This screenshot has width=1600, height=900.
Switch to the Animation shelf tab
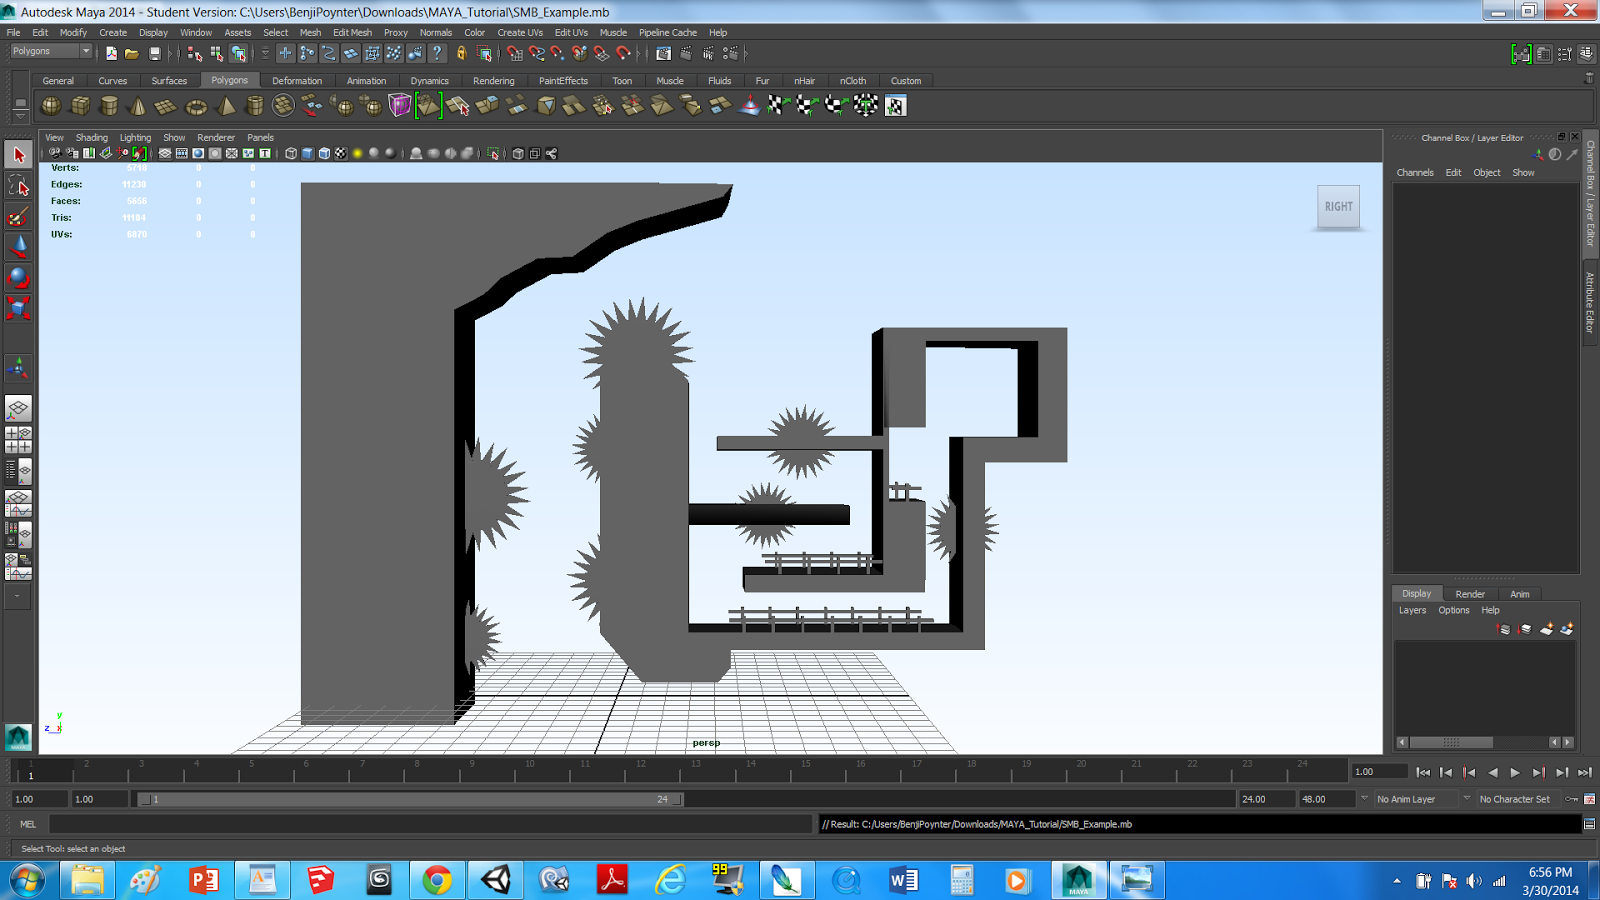click(x=366, y=80)
